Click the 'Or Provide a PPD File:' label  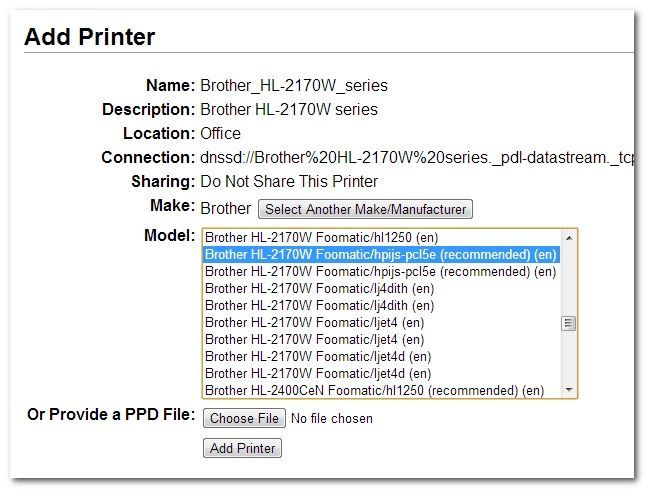click(x=111, y=415)
